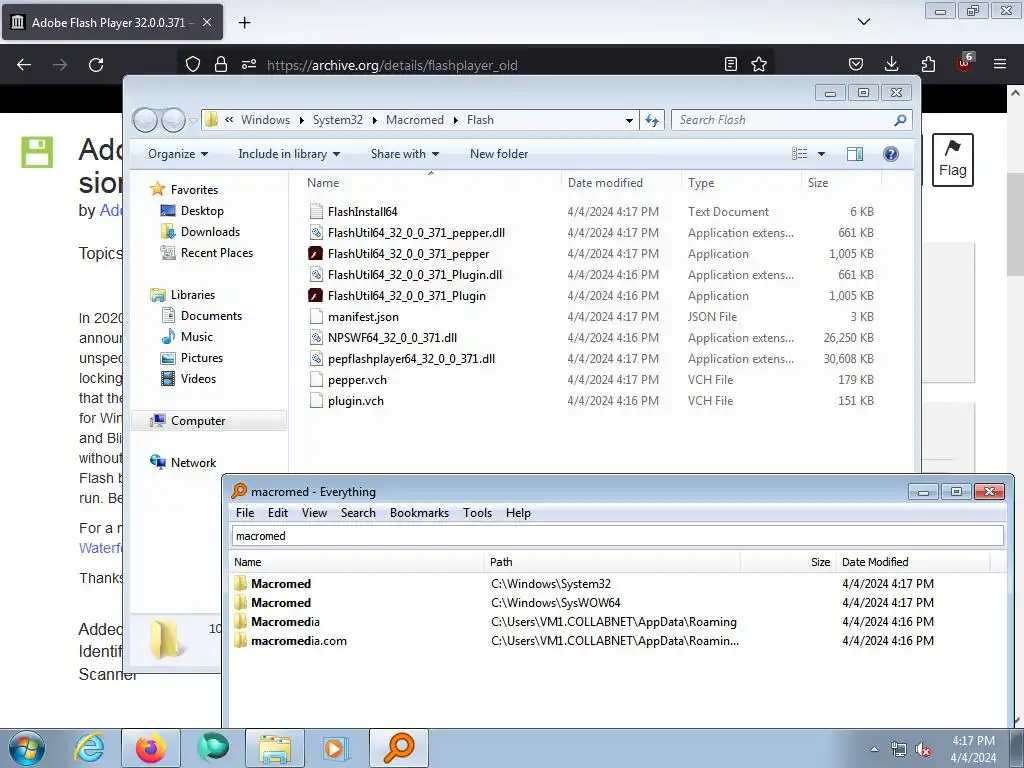Open a new Firefox tab
Image resolution: width=1024 pixels, height=768 pixels.
[x=244, y=23]
